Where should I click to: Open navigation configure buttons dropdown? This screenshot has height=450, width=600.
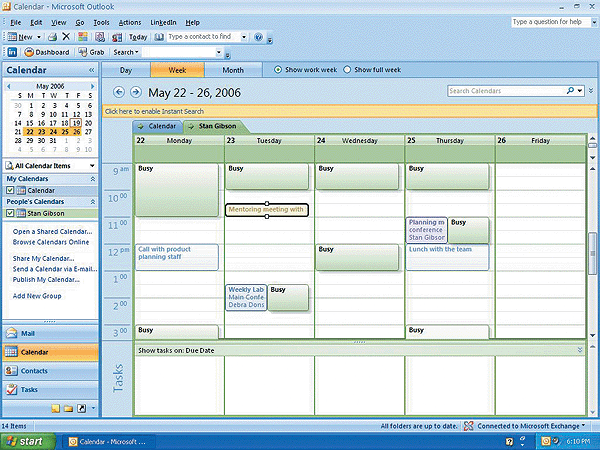[x=93, y=409]
